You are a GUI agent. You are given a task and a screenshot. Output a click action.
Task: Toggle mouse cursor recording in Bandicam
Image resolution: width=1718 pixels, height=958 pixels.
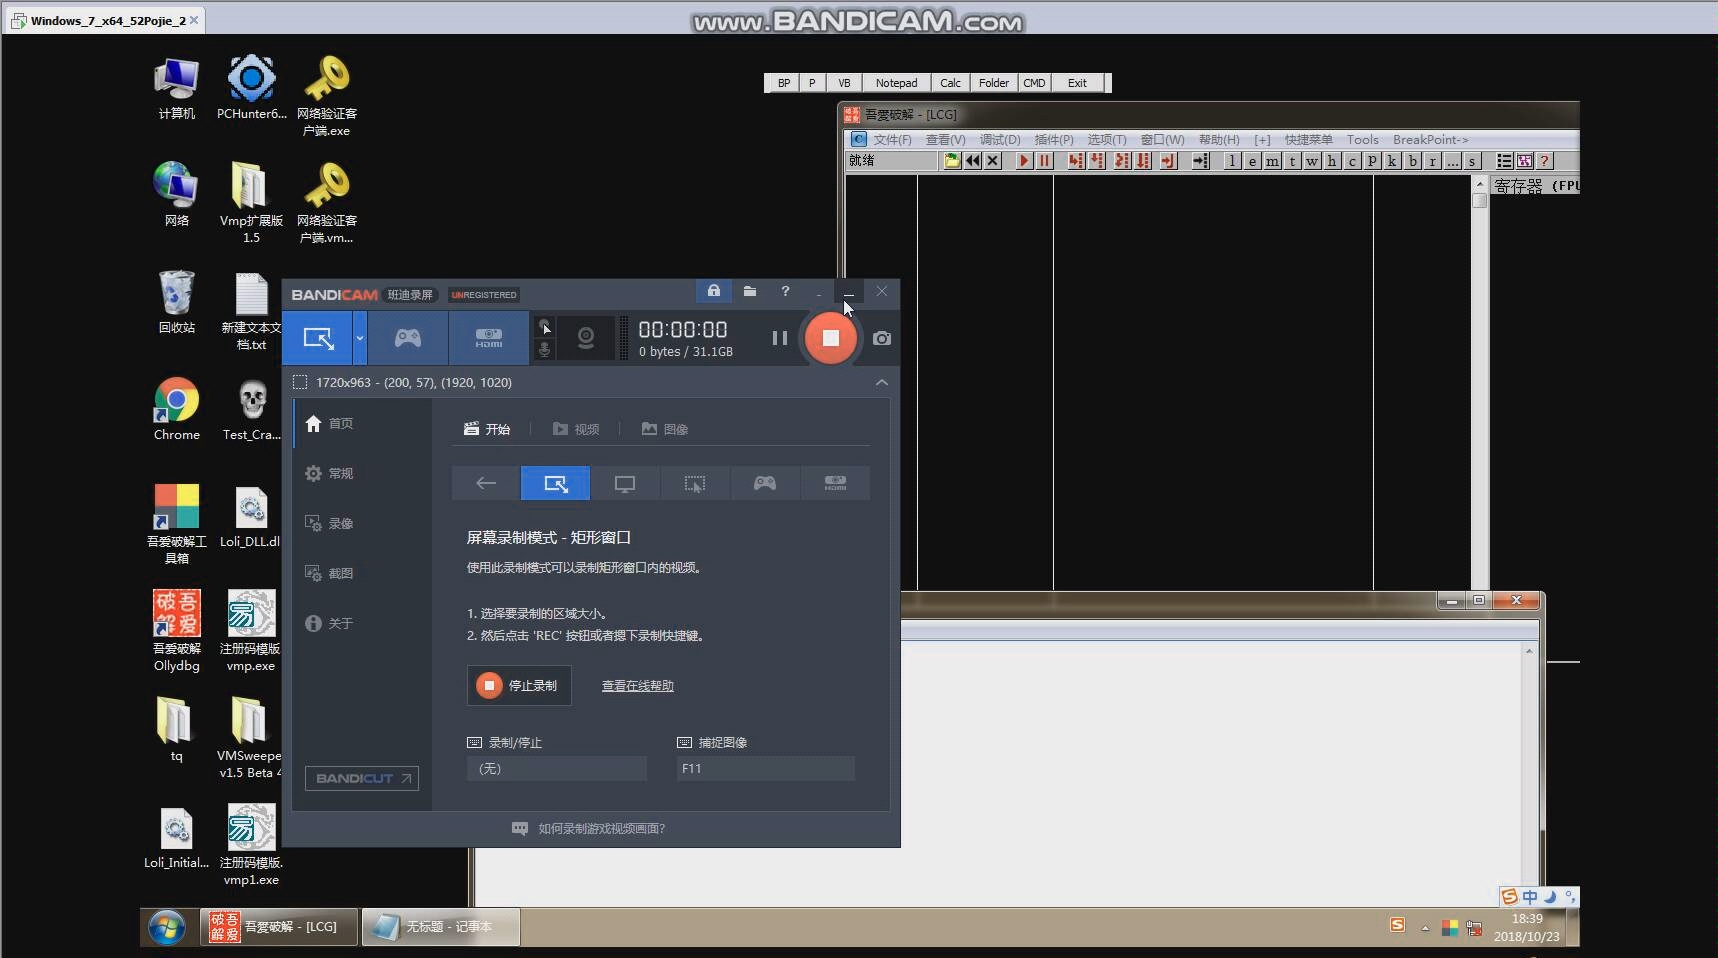pyautogui.click(x=545, y=327)
